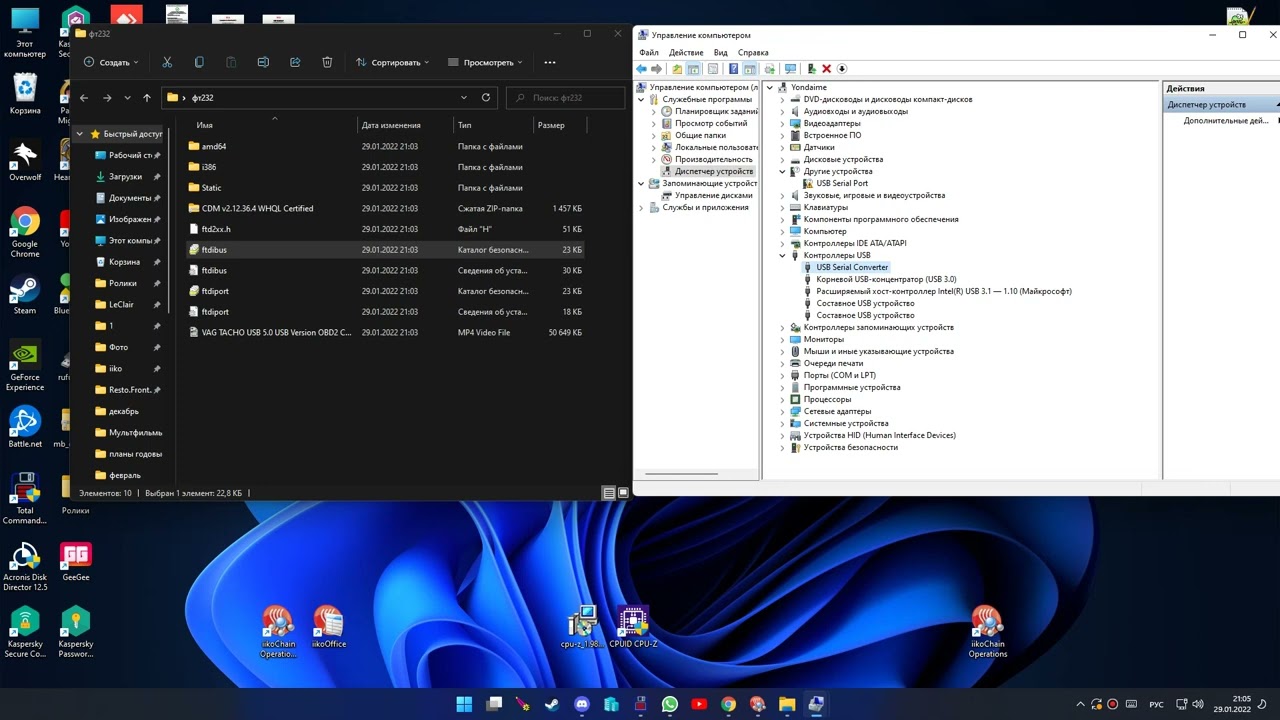Collapse the Другие устройства category
The image size is (1280, 720).
[x=782, y=171]
